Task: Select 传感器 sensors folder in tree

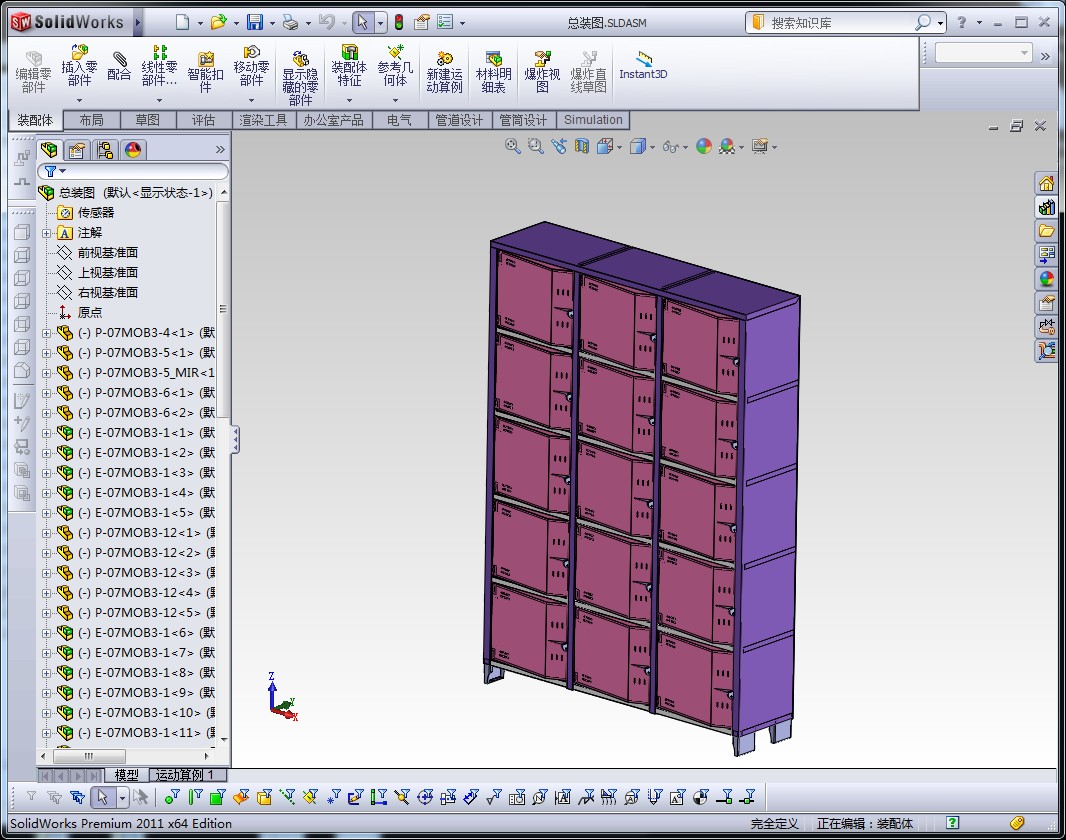Action: [96, 213]
